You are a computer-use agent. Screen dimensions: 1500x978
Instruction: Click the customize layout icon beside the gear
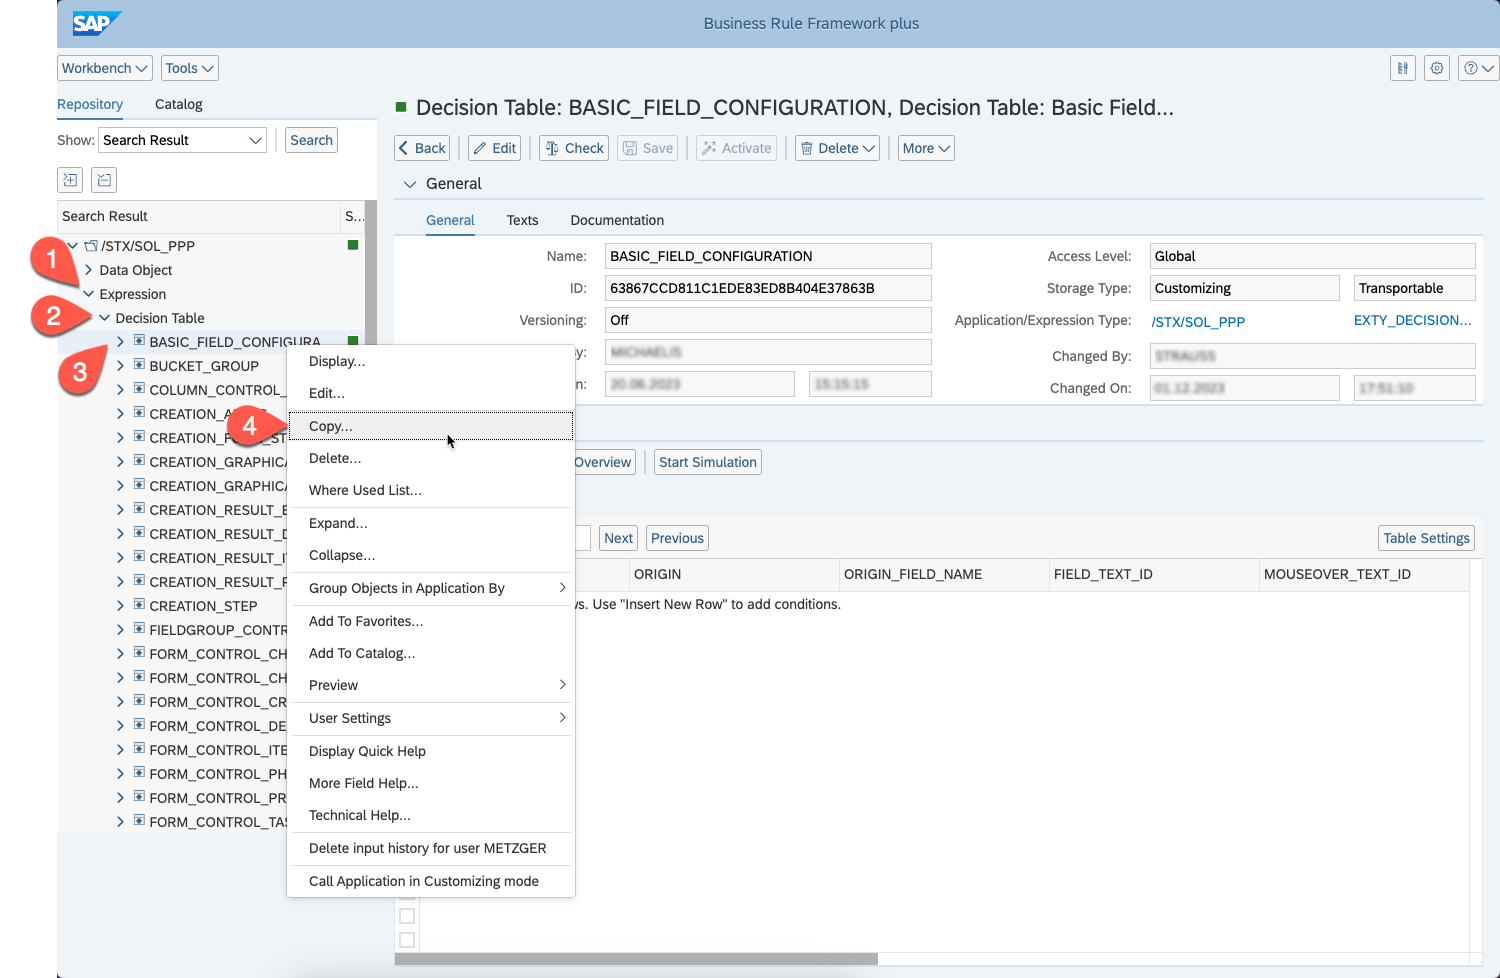coord(1403,68)
